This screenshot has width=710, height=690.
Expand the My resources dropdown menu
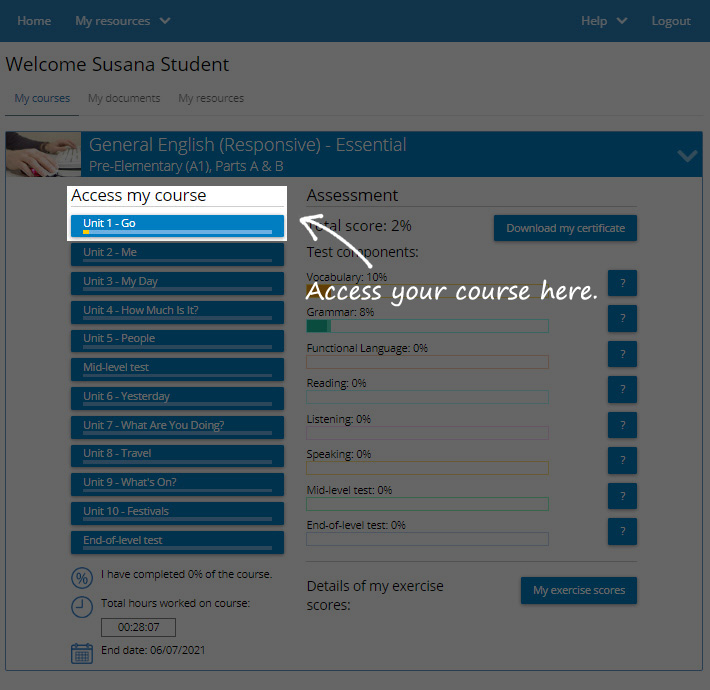click(x=122, y=21)
